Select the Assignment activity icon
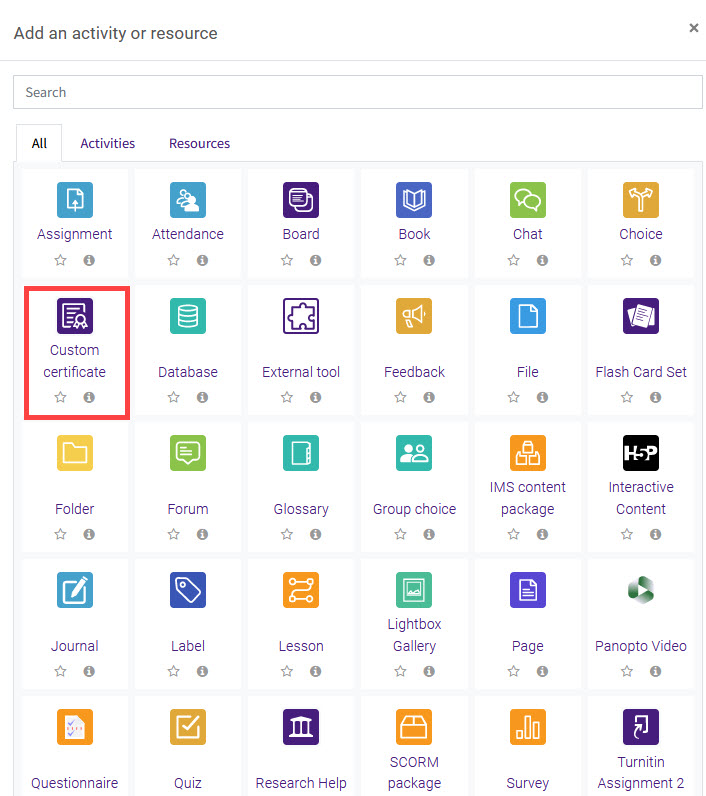Screen dimensions: 706x796 [x=75, y=200]
